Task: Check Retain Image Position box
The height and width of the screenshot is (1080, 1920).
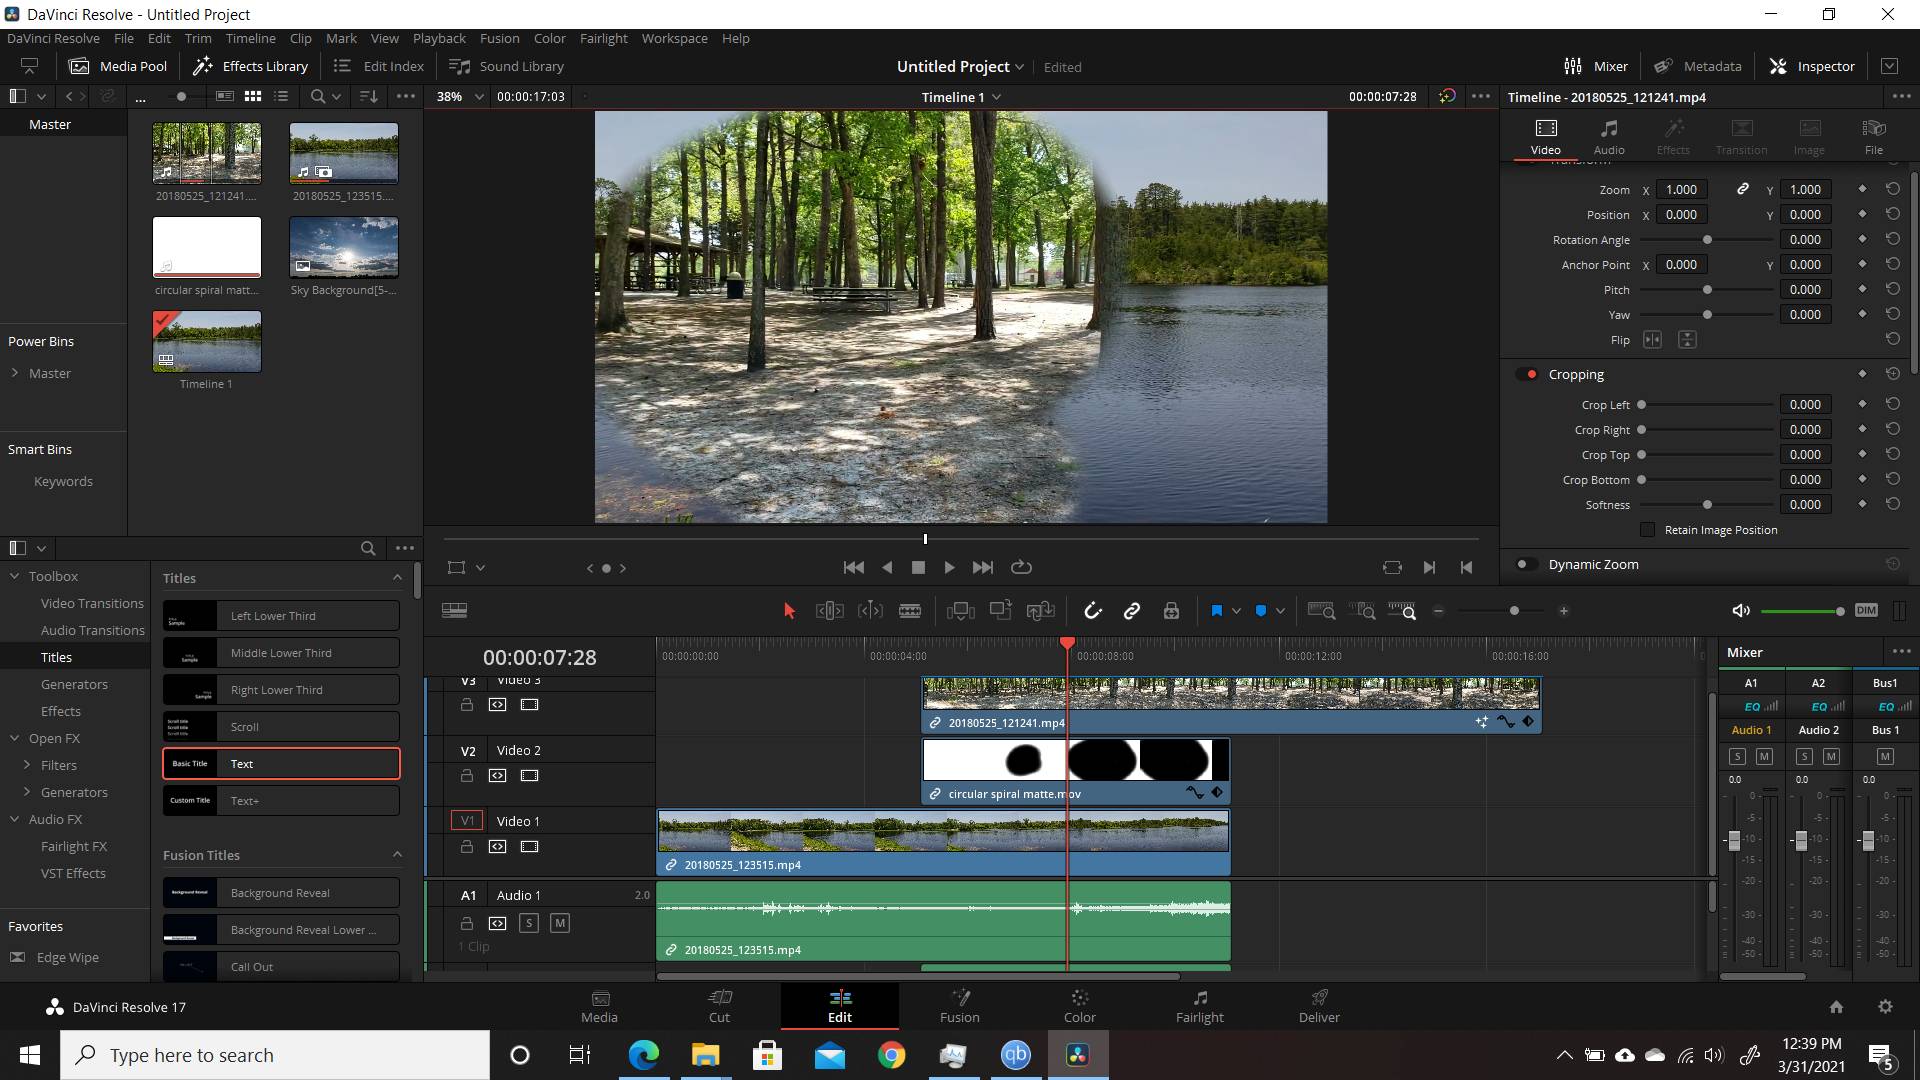Action: coord(1648,530)
